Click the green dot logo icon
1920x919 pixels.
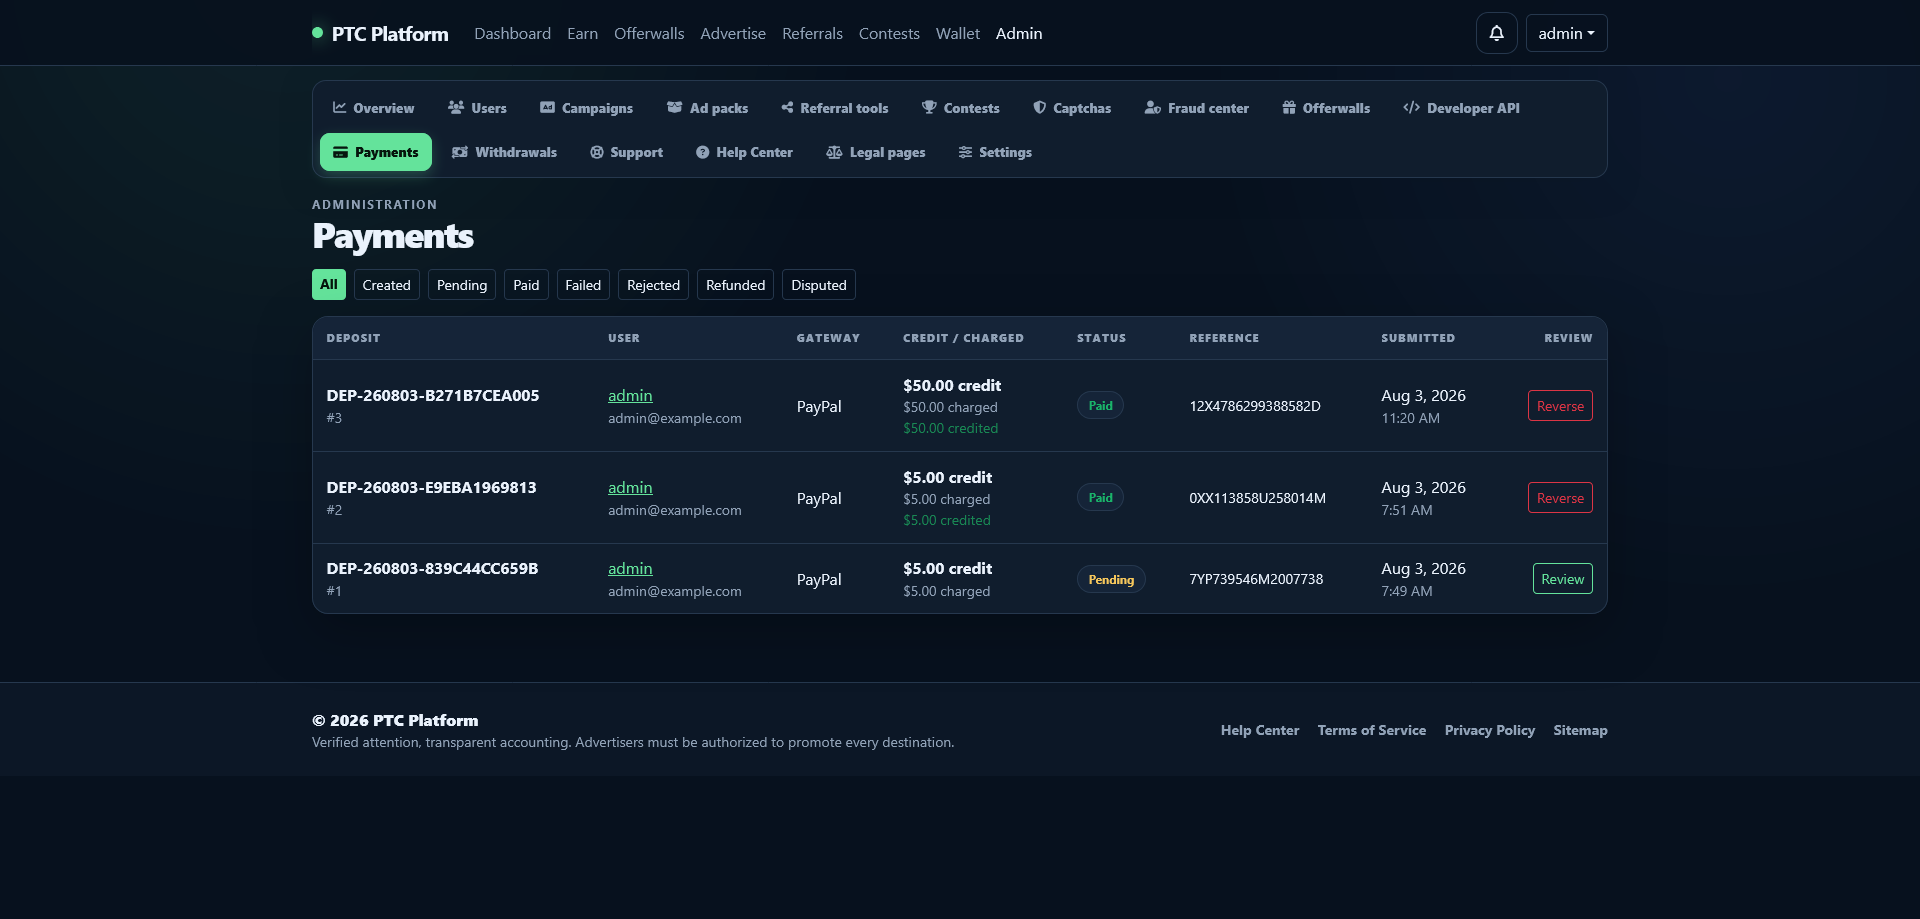[317, 33]
